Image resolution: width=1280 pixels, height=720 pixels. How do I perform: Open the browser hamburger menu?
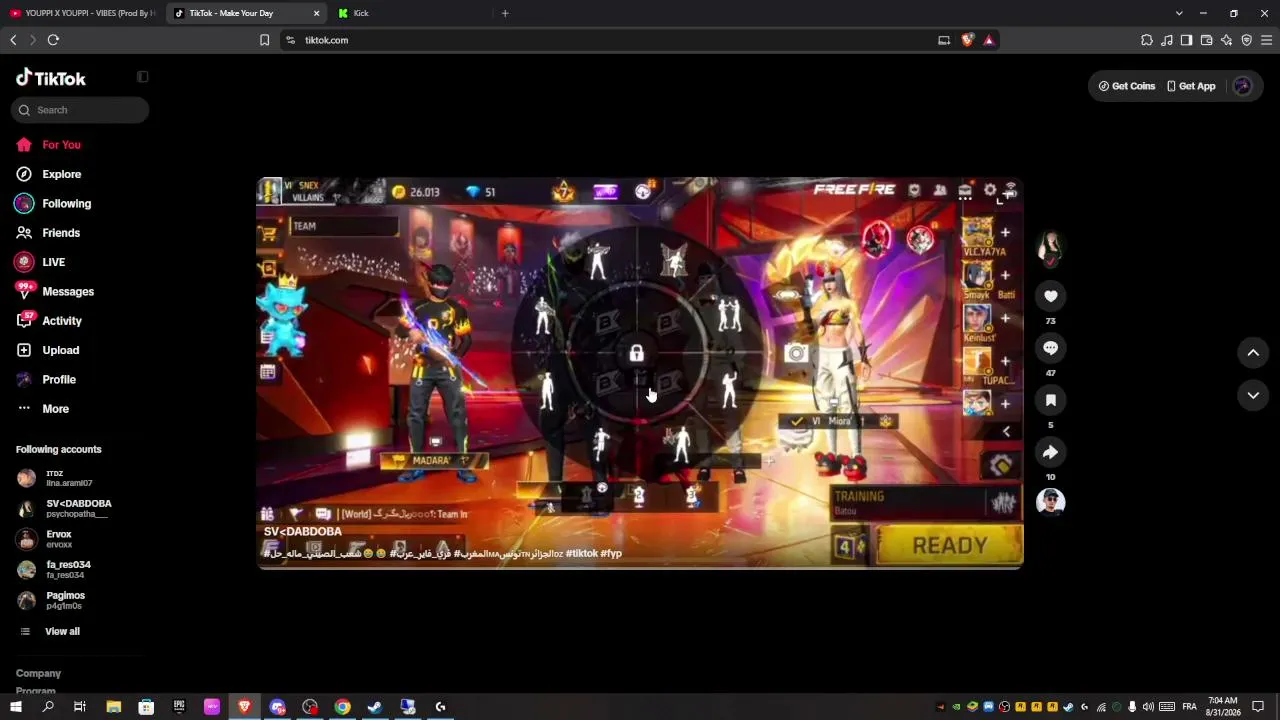[1266, 40]
